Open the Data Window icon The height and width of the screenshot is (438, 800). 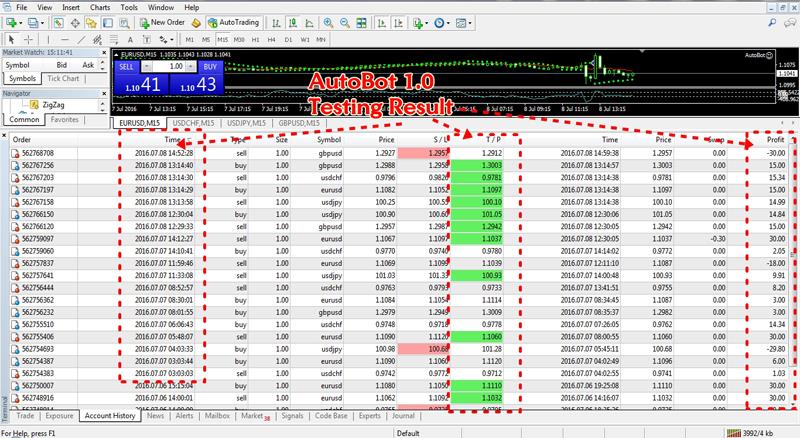pos(75,23)
